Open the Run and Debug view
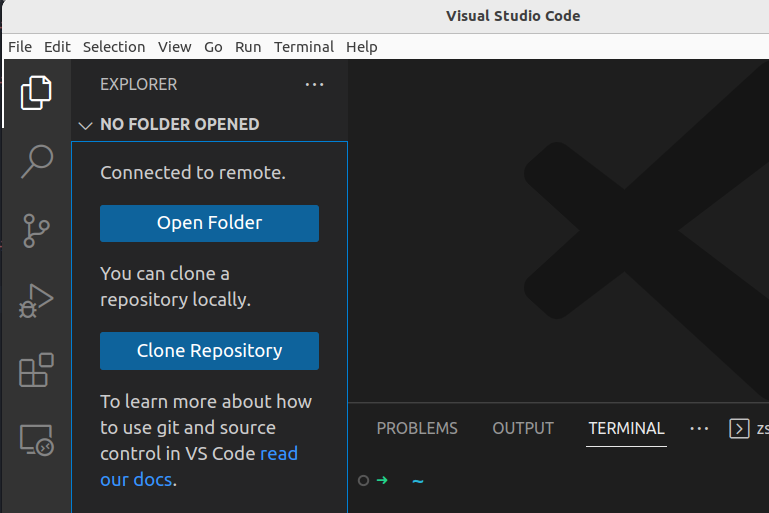The image size is (769, 513). tap(36, 300)
